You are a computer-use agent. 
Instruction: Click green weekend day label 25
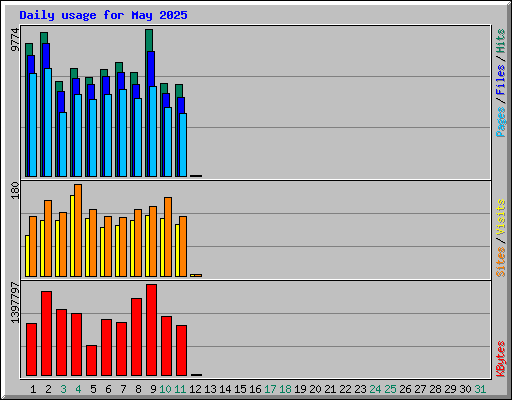(x=390, y=389)
